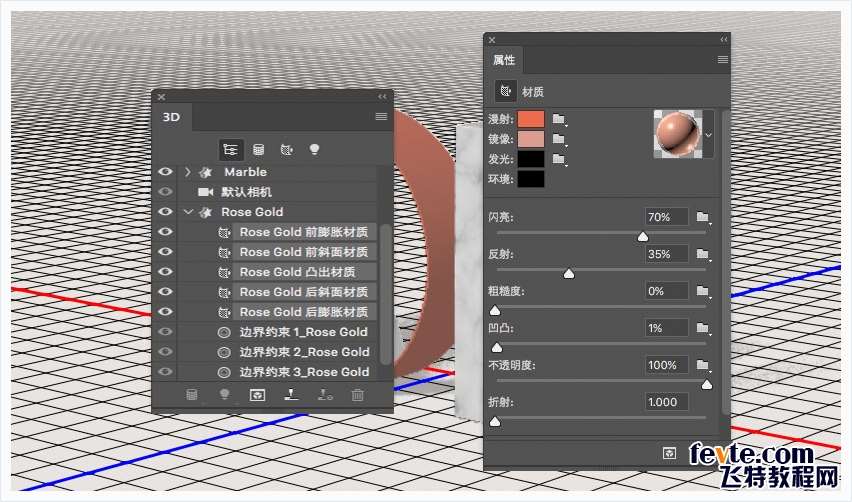This screenshot has width=852, height=502.
Task: Hide the Rose Gold mesh group
Action: coord(165,212)
